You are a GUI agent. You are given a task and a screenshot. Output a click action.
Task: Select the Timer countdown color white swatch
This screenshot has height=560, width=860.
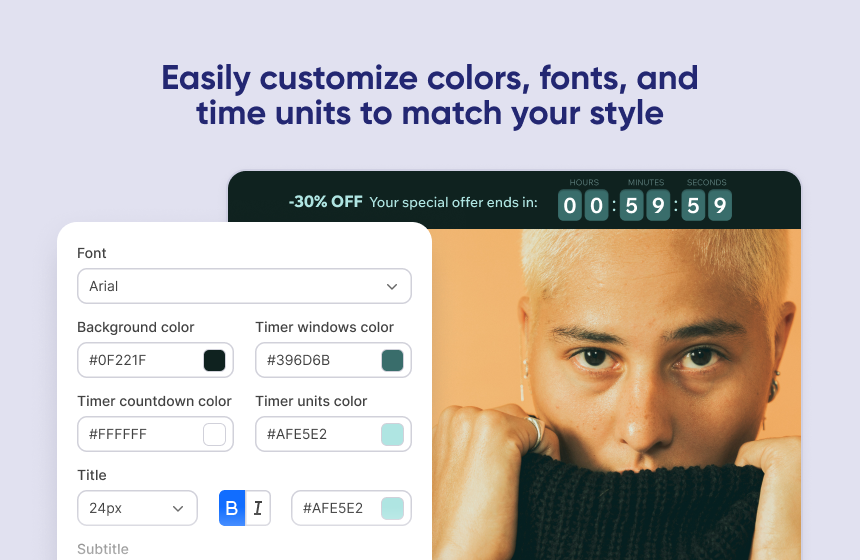[214, 434]
